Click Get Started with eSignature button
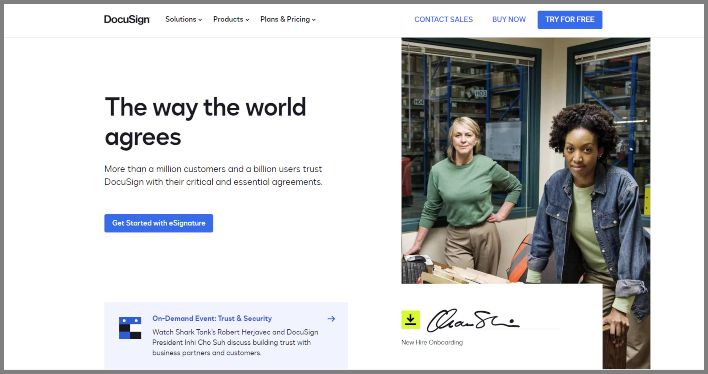 click(158, 223)
